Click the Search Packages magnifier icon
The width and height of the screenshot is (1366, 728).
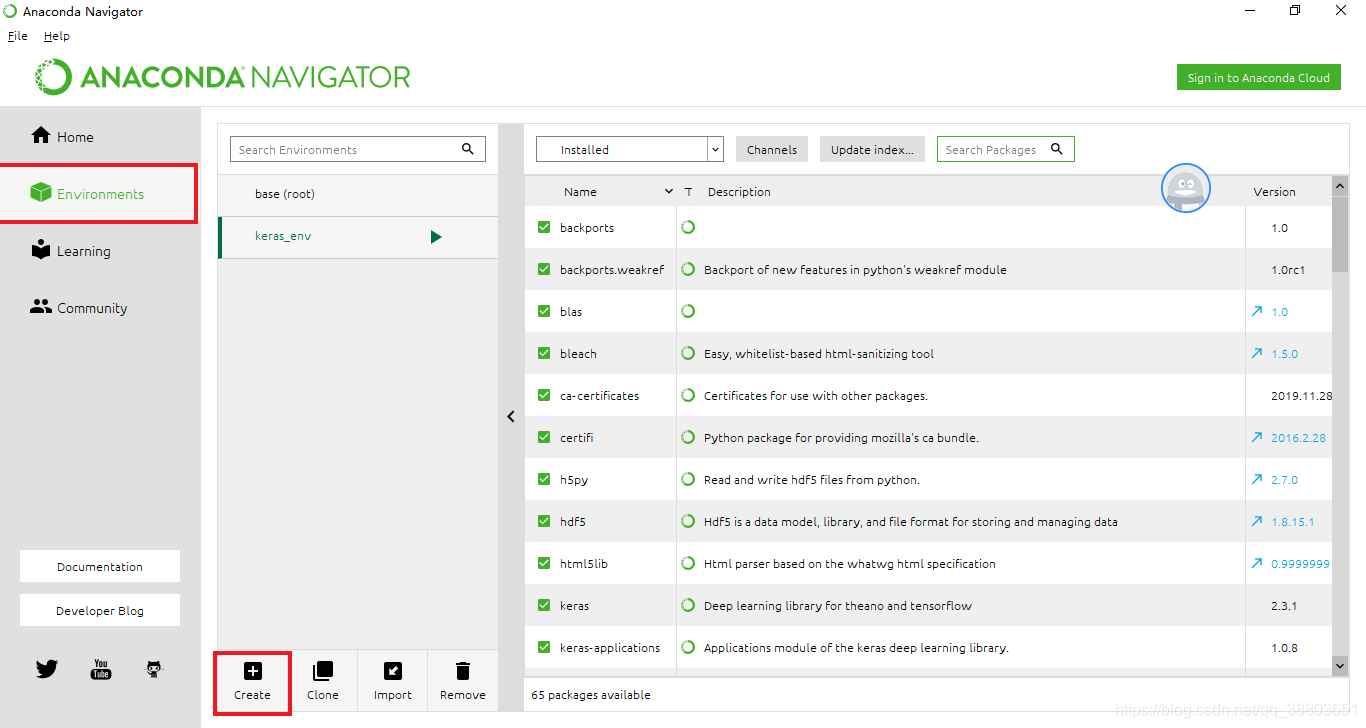tap(1056, 149)
